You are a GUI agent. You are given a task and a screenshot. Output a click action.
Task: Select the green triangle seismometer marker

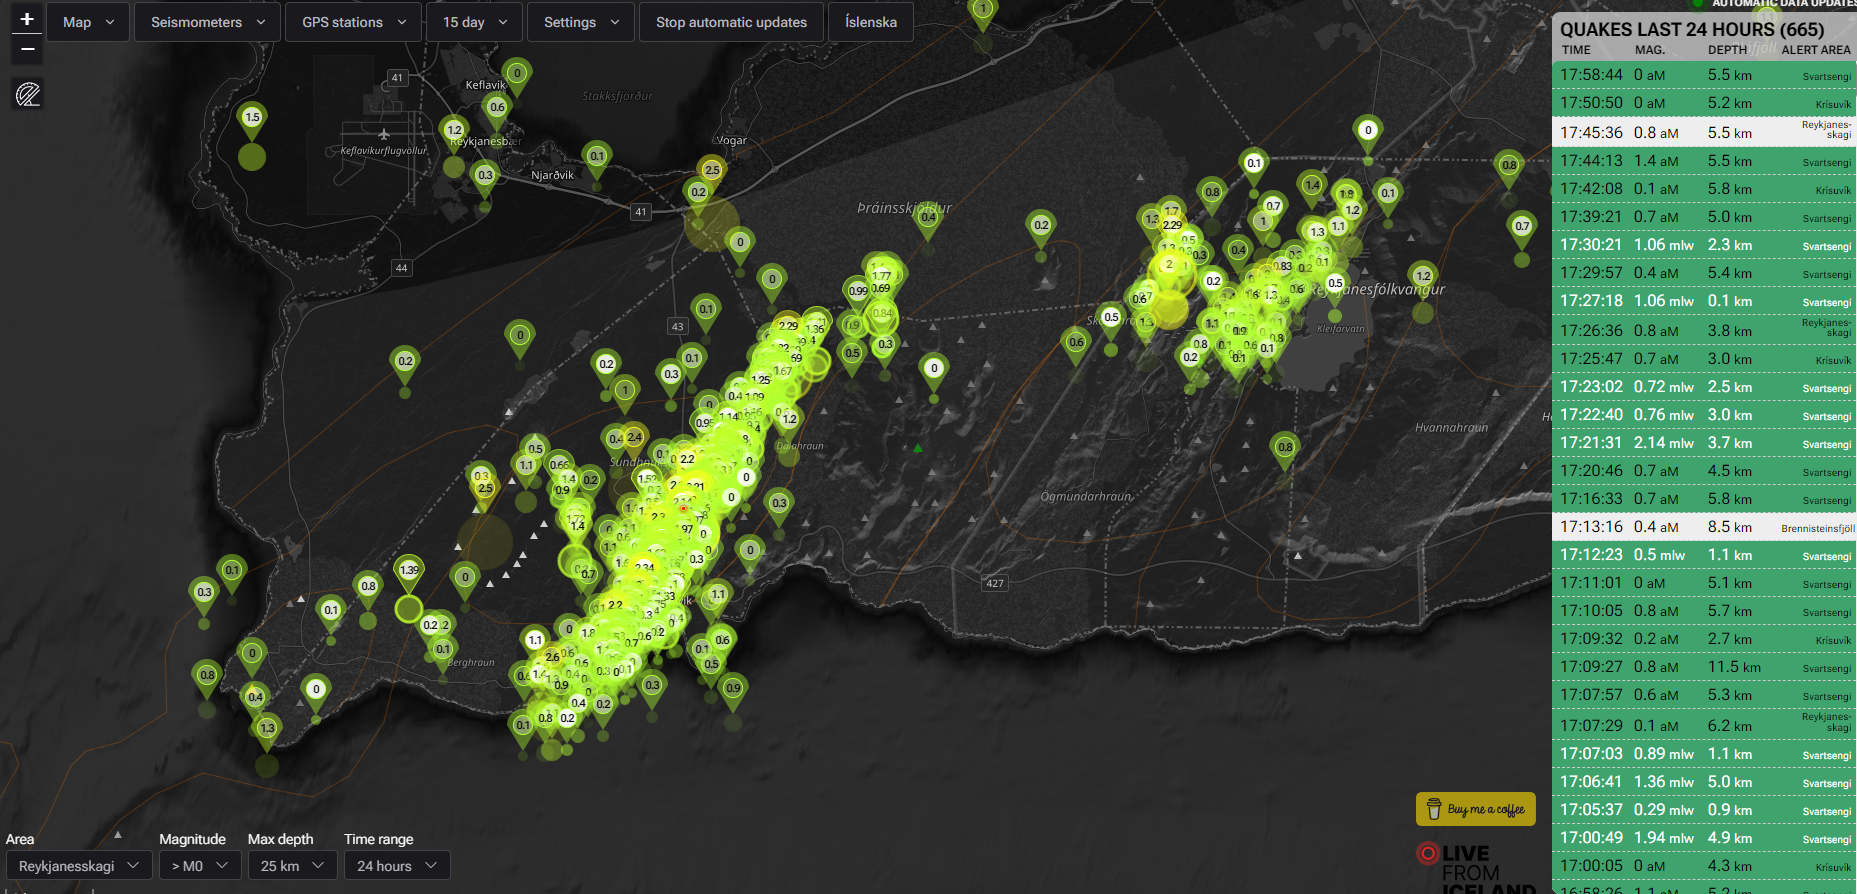pyautogui.click(x=918, y=448)
